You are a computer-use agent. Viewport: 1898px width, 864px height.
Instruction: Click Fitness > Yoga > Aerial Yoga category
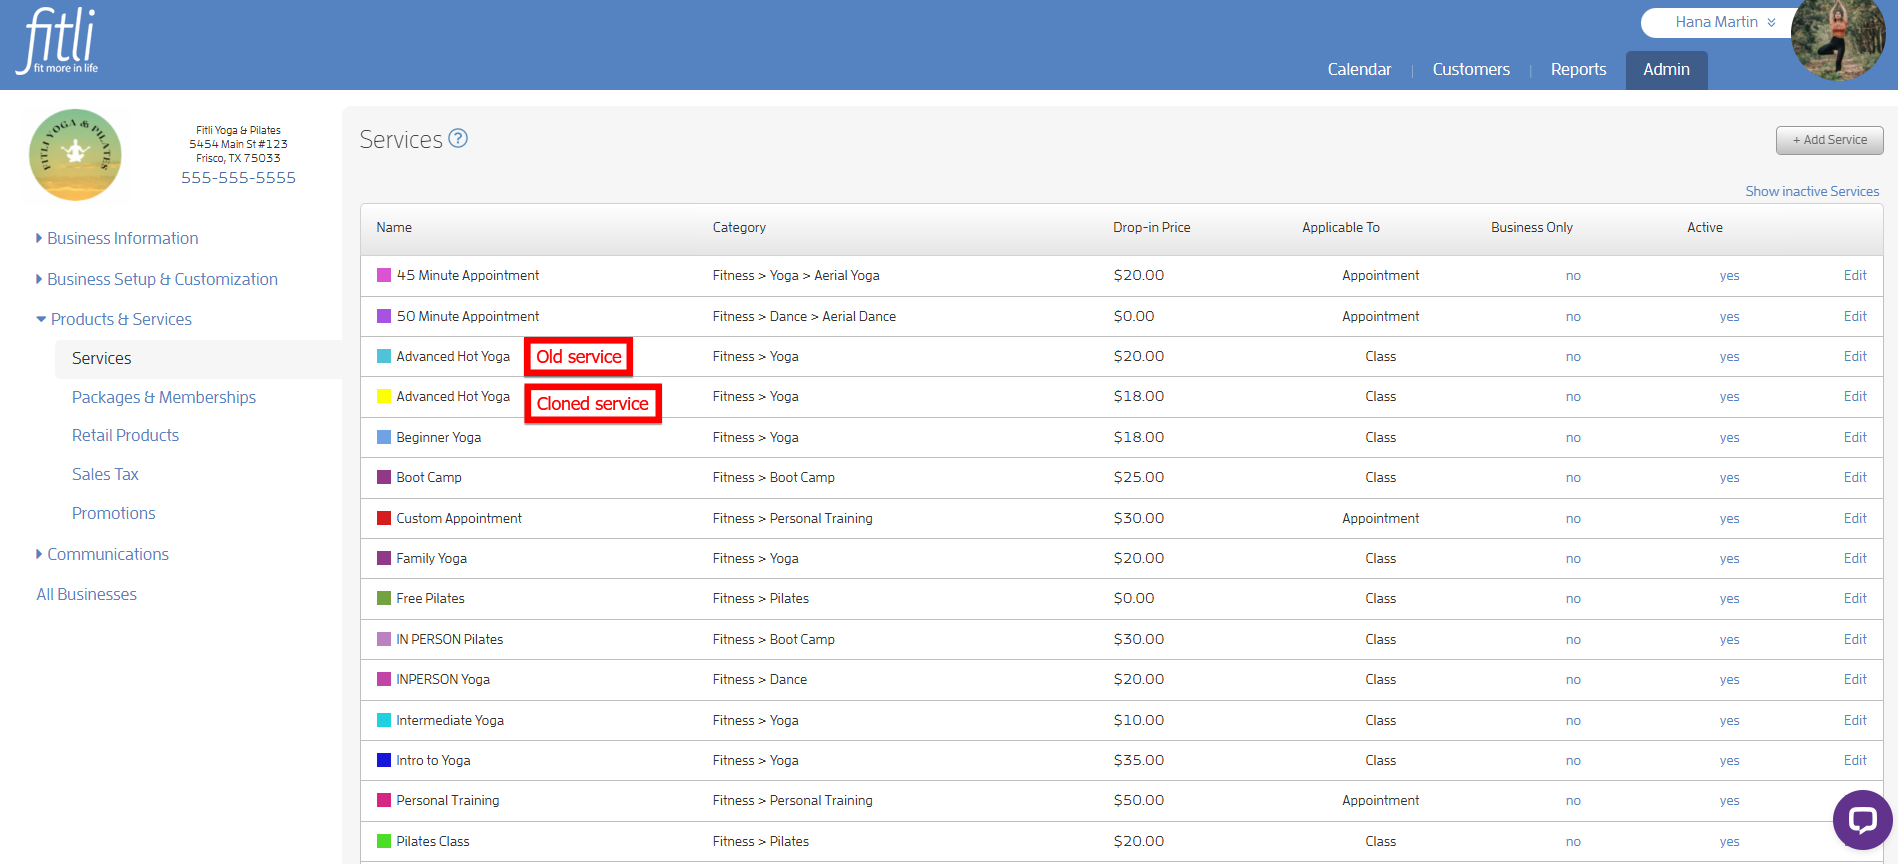[796, 275]
